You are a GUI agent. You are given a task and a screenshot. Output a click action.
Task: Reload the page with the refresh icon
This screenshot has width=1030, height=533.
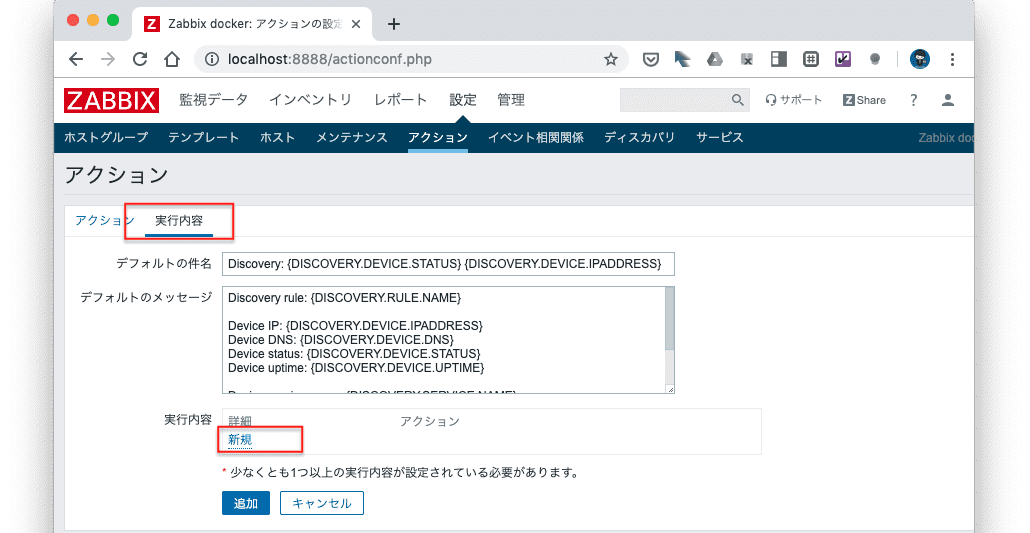point(140,59)
